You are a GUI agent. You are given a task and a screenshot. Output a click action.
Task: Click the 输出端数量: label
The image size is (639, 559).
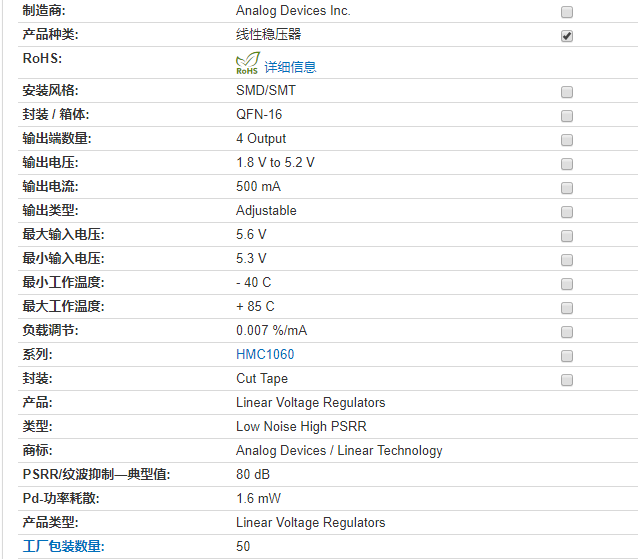[x=57, y=139]
